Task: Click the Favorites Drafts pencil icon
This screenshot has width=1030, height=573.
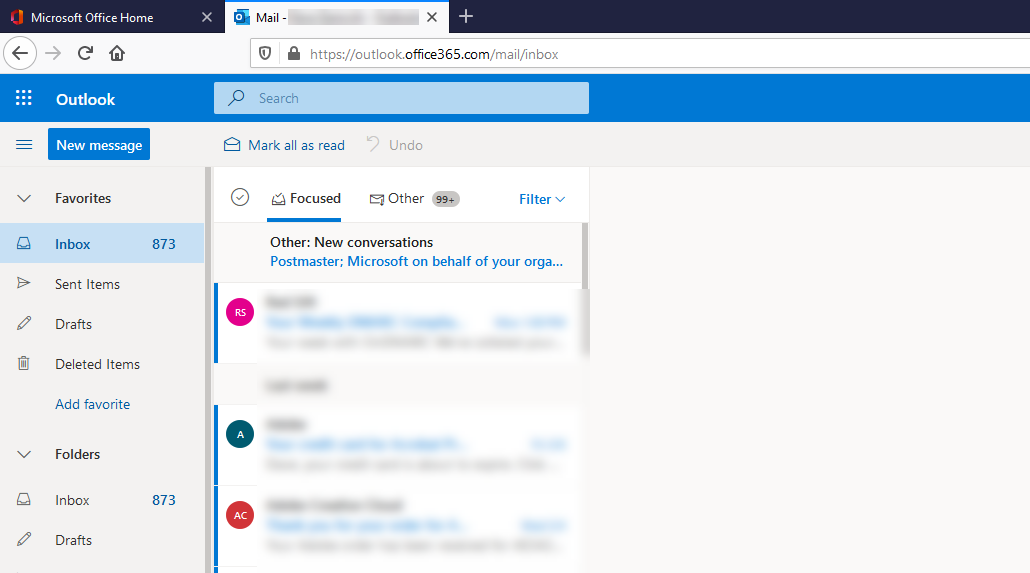Action: click(24, 323)
